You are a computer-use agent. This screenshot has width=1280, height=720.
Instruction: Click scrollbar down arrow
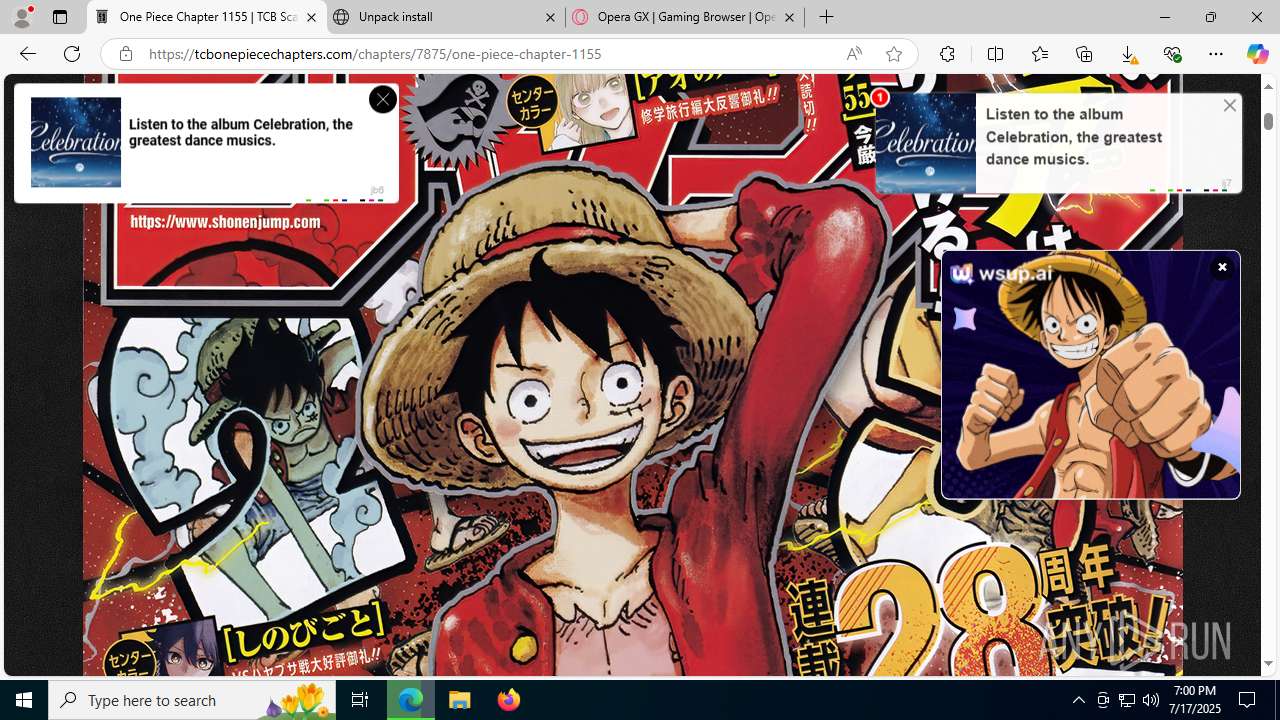pyautogui.click(x=1268, y=664)
